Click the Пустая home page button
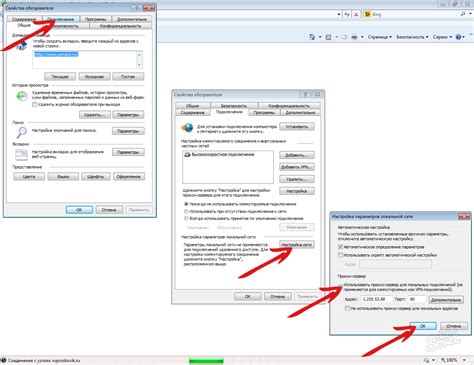 pos(128,77)
